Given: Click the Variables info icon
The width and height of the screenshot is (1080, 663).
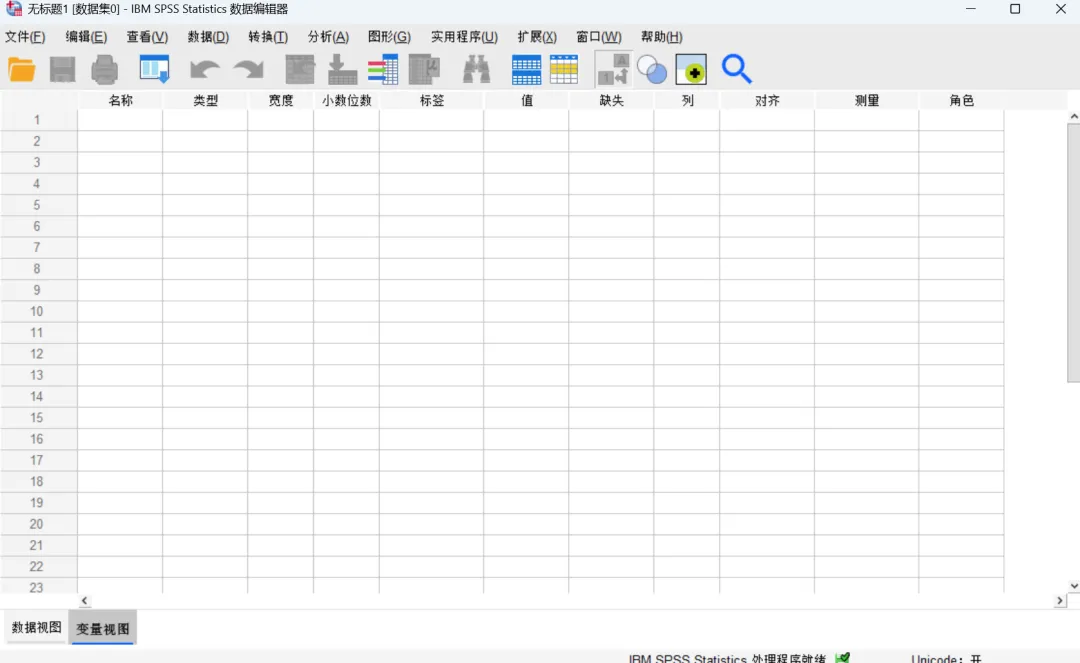Looking at the screenshot, I should point(383,70).
